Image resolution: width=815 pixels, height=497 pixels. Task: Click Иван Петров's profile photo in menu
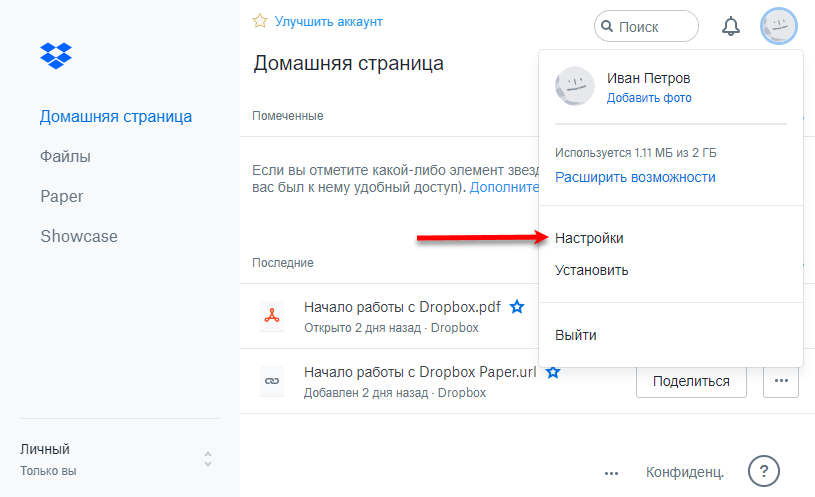575,86
